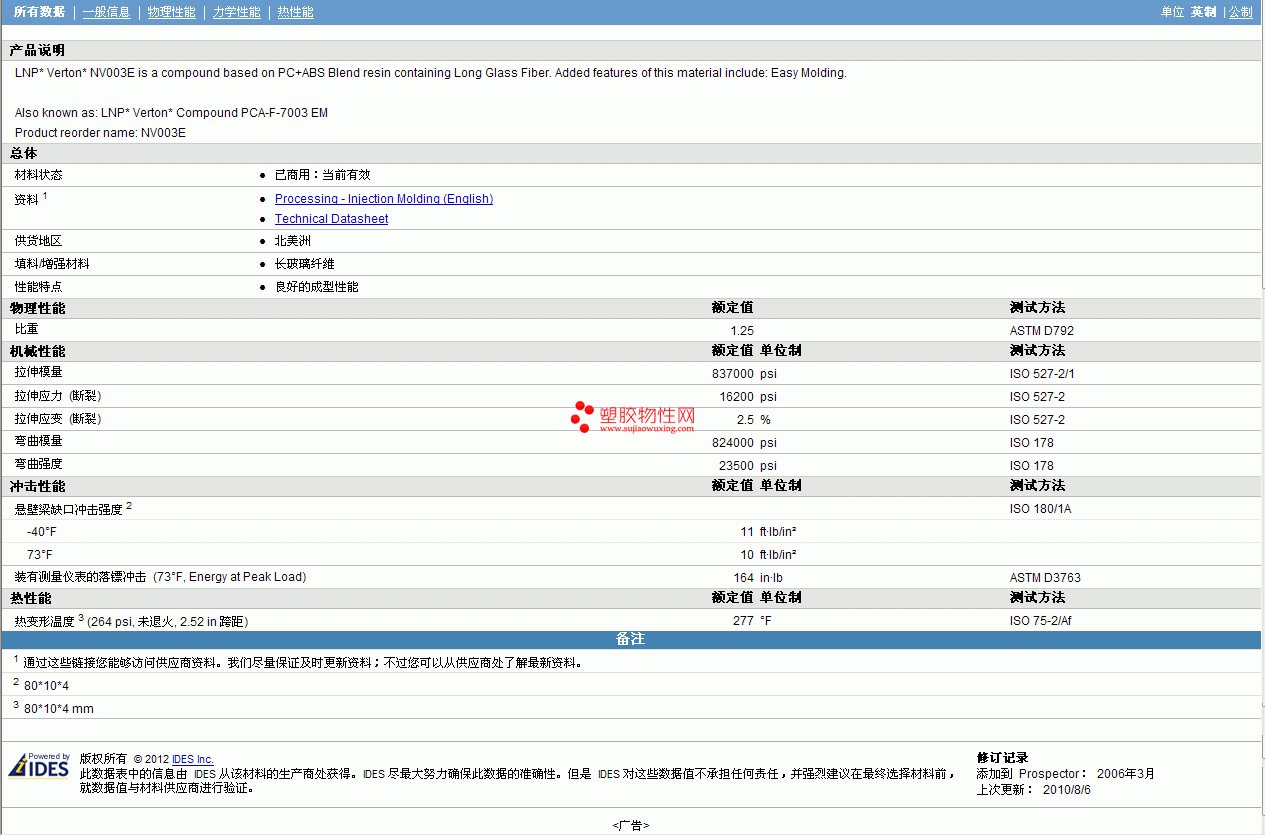Click the 已商用：当前有效 status value
Viewport: 1265px width, 835px height.
[323, 175]
